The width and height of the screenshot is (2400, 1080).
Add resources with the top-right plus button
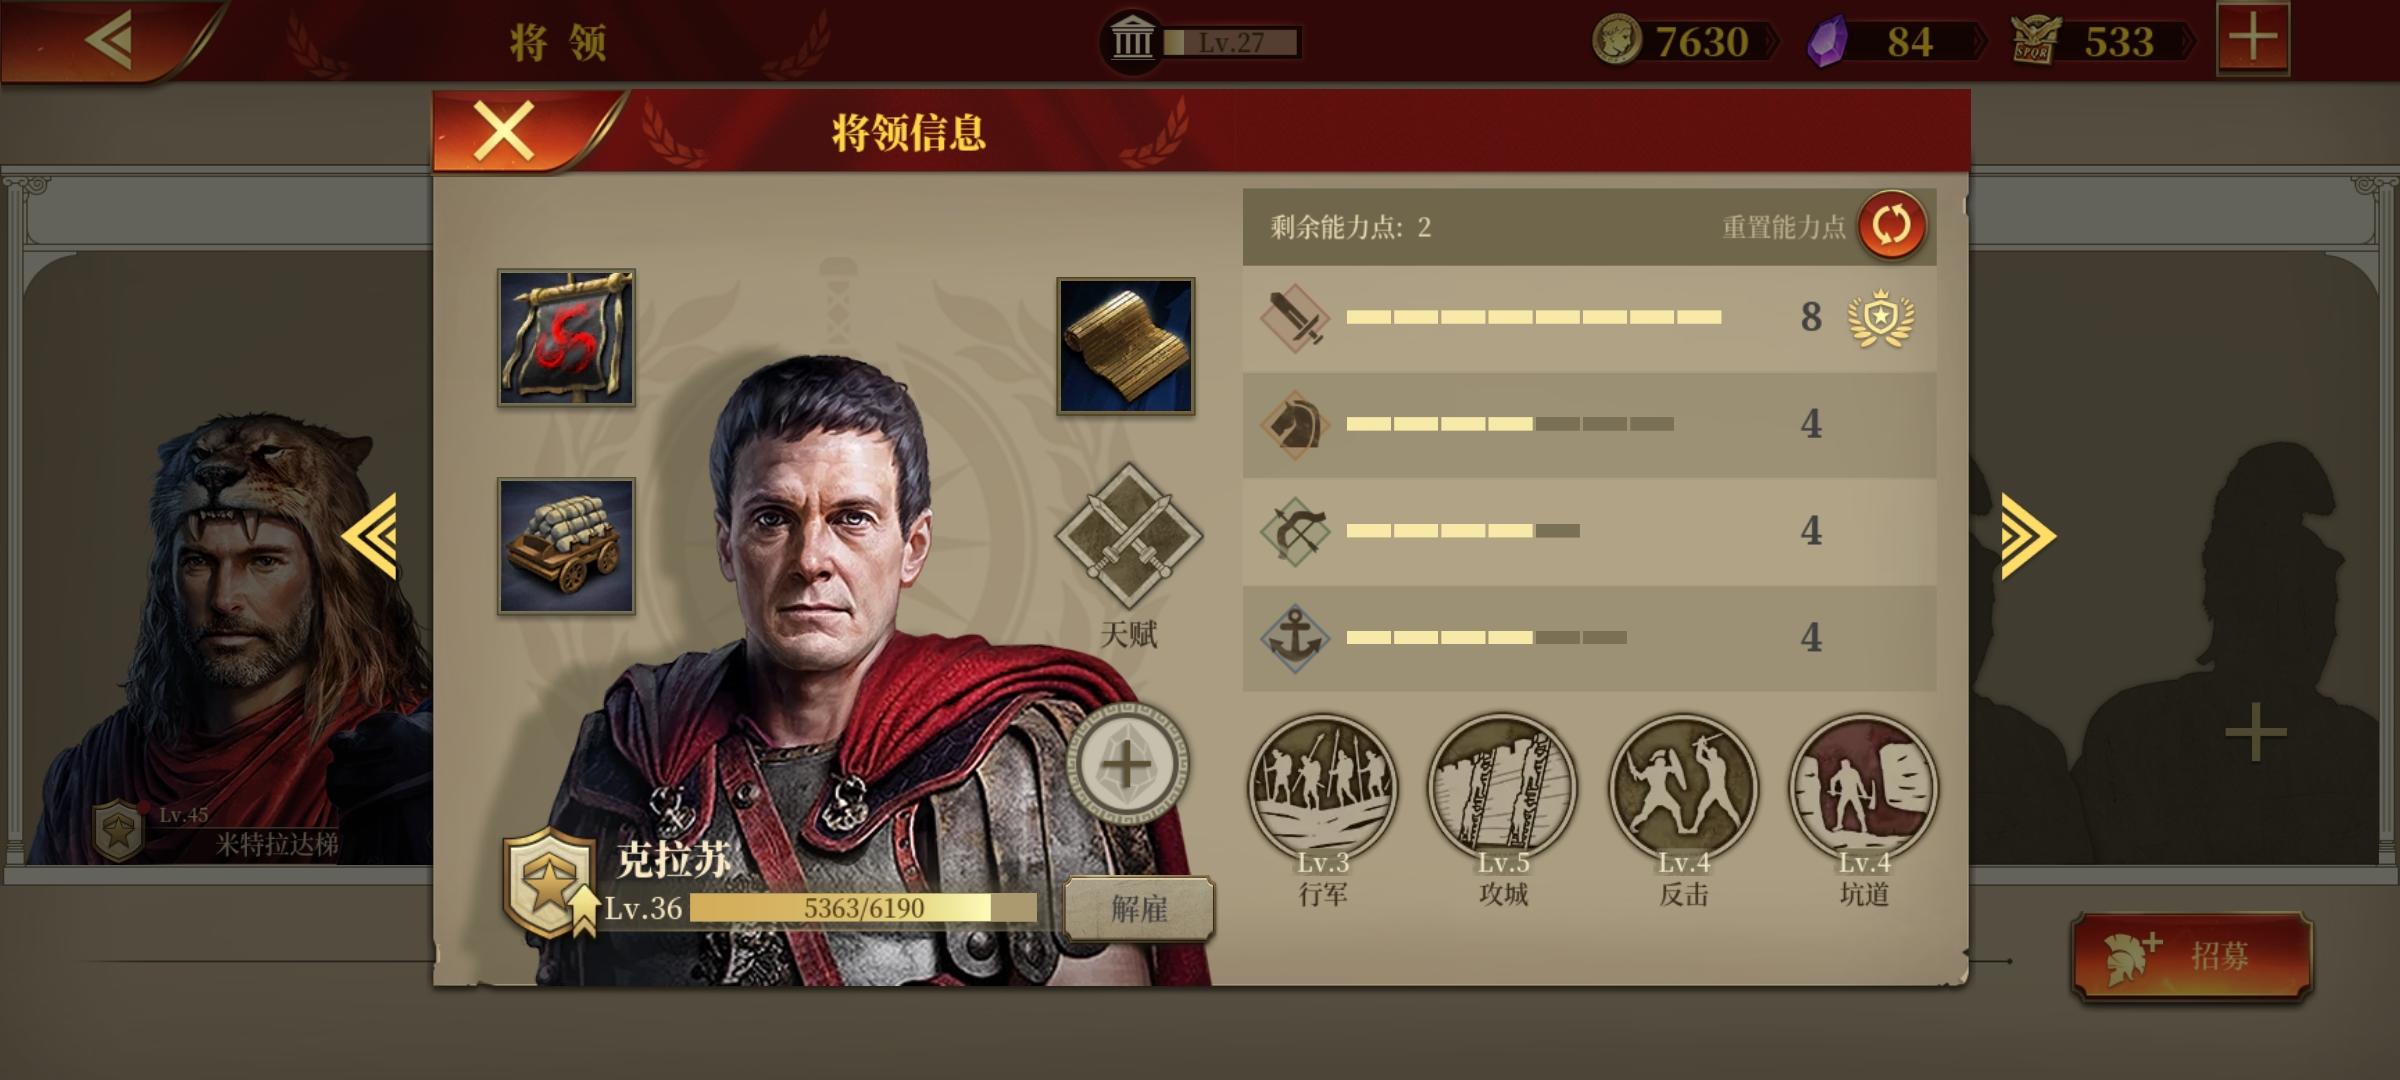coord(2253,39)
